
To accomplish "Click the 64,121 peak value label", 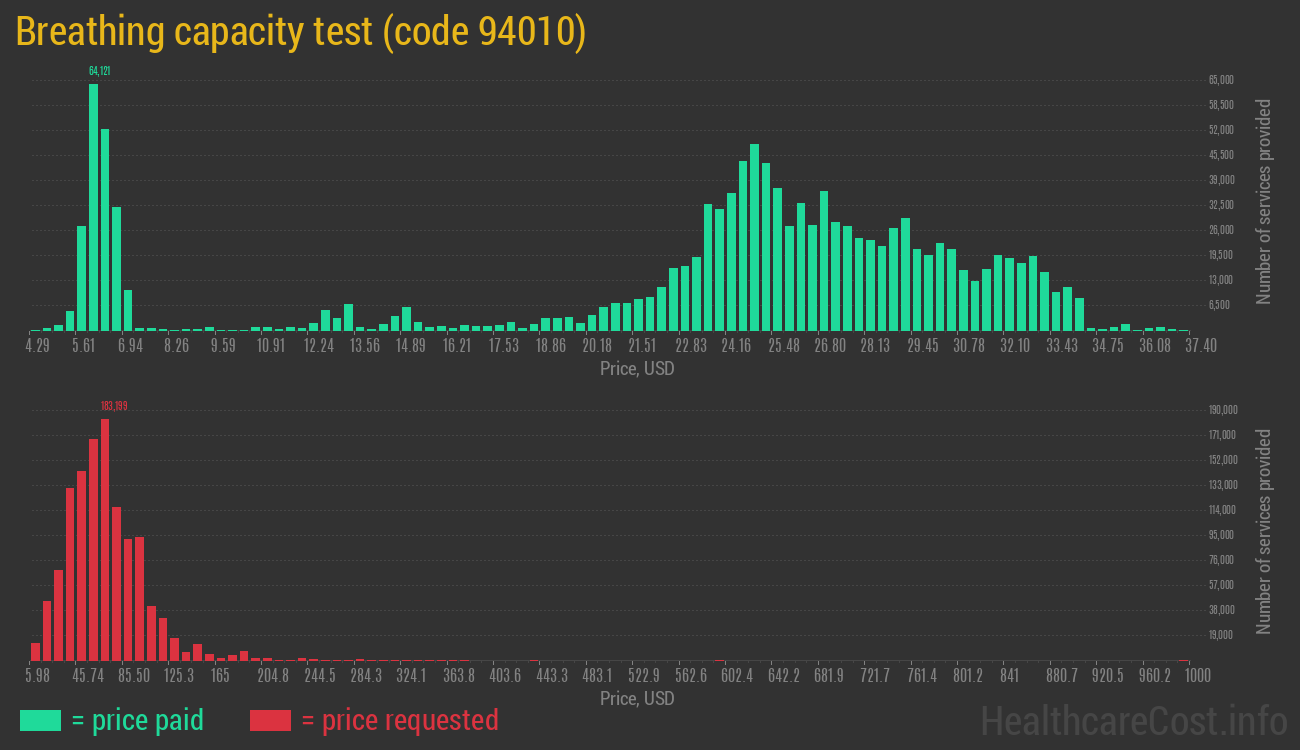I will [99, 71].
